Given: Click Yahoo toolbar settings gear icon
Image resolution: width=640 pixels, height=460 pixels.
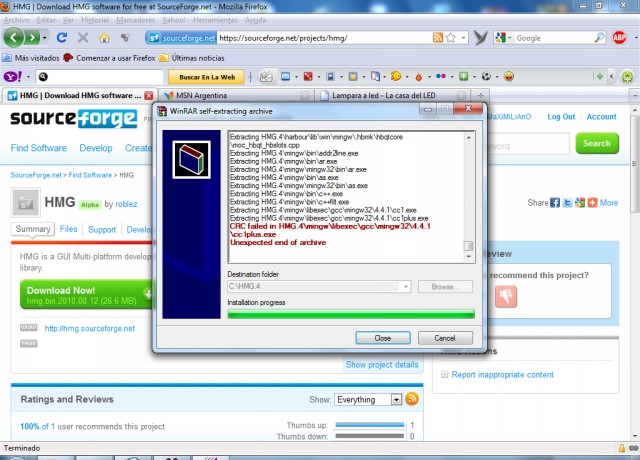Looking at the screenshot, I should 627,76.
